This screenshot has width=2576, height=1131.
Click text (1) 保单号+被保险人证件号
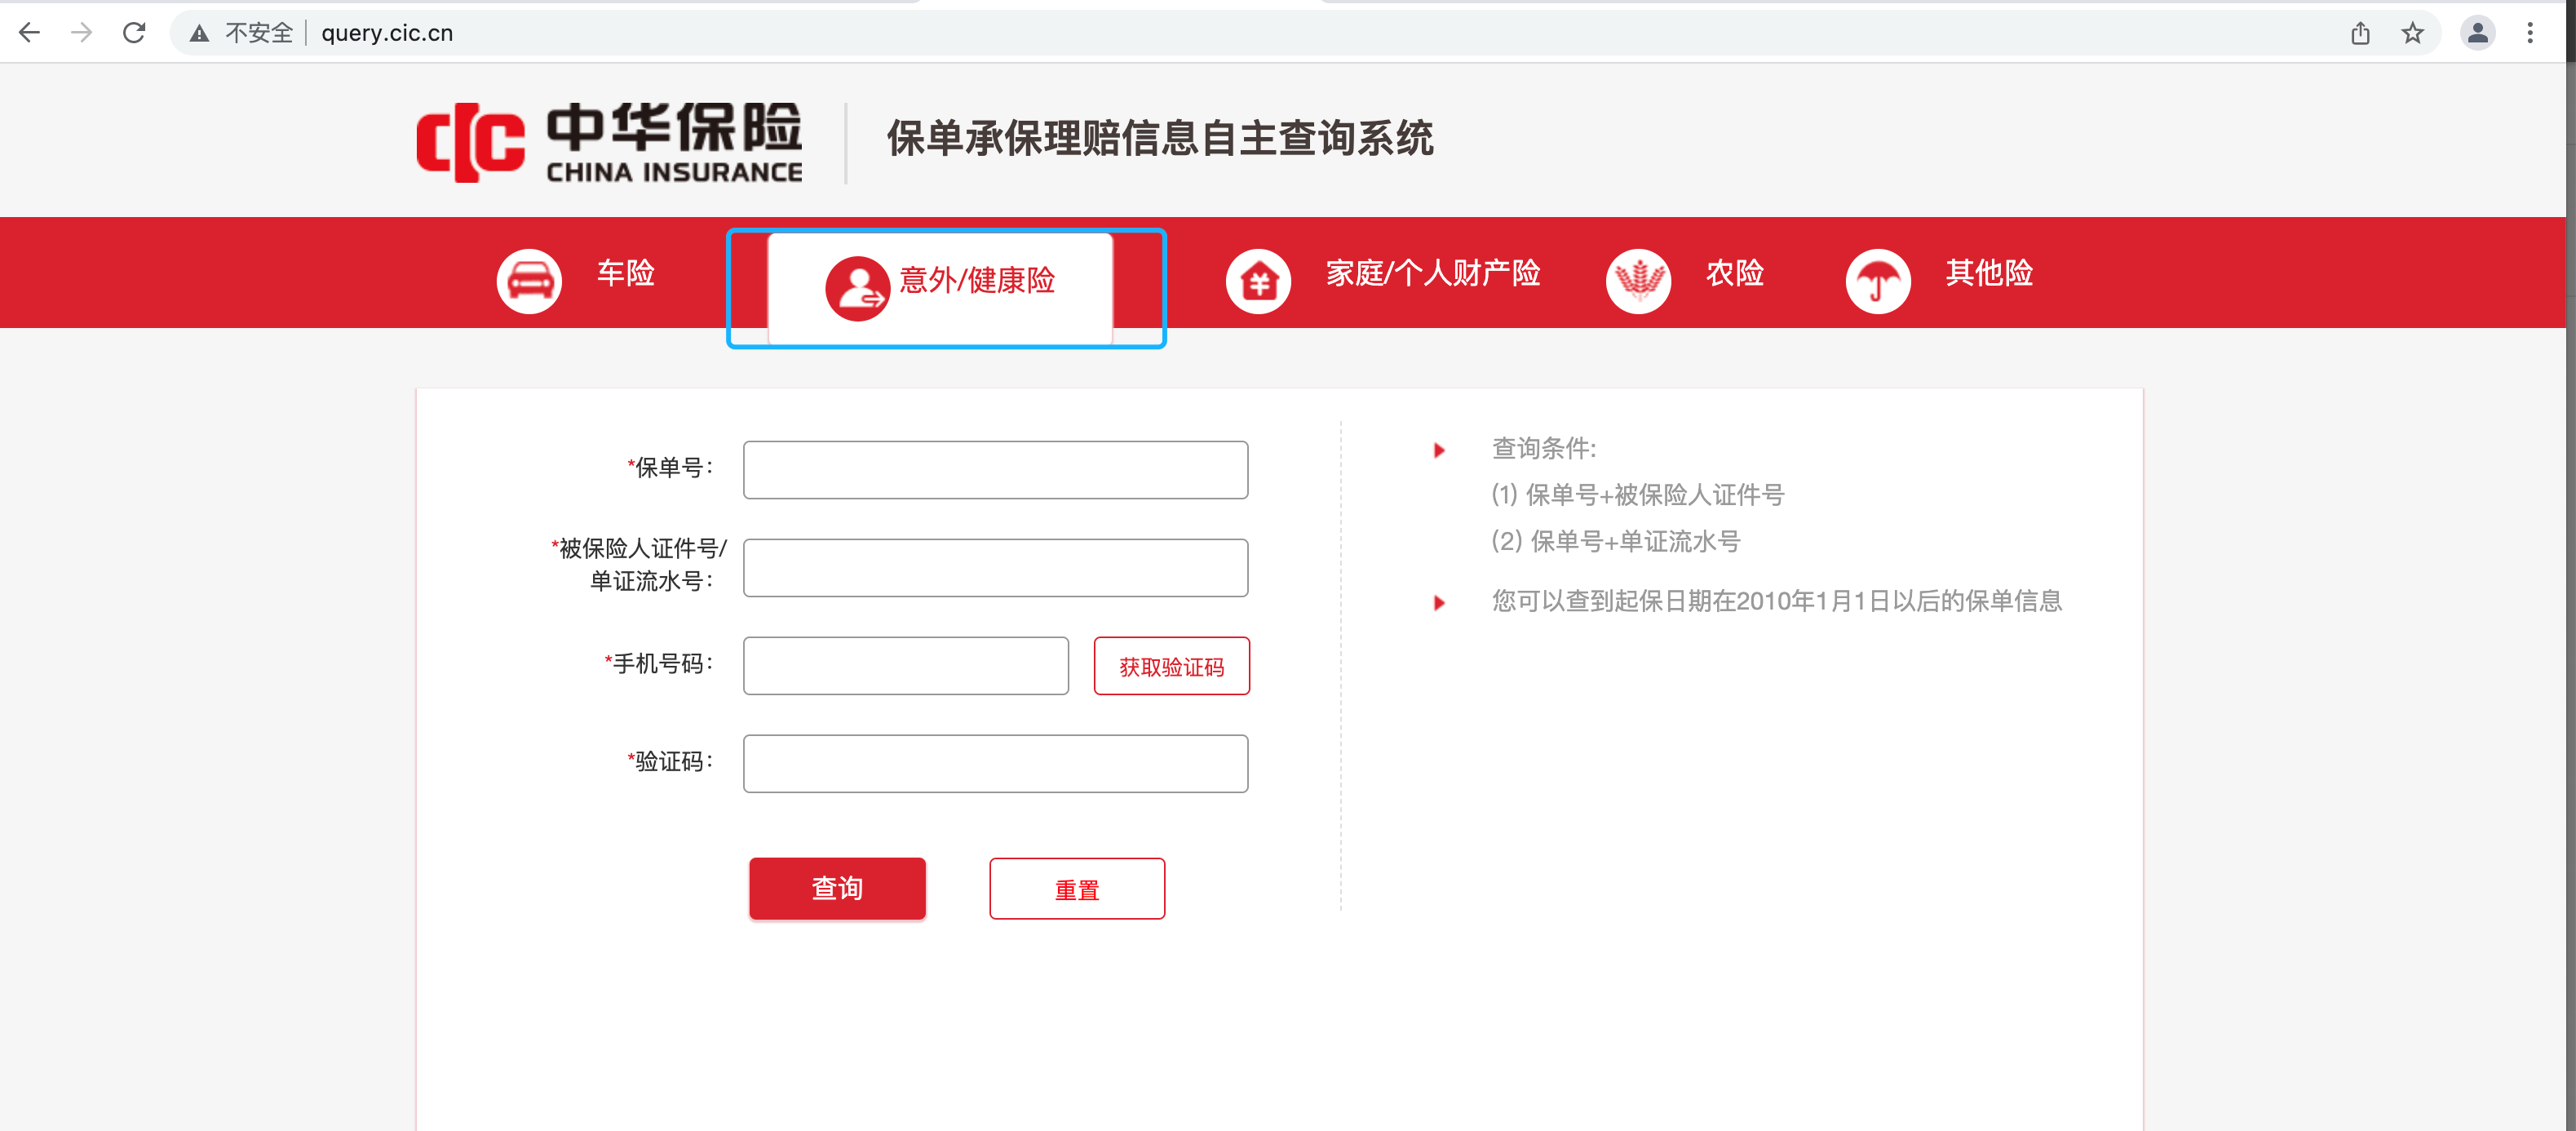point(1637,495)
